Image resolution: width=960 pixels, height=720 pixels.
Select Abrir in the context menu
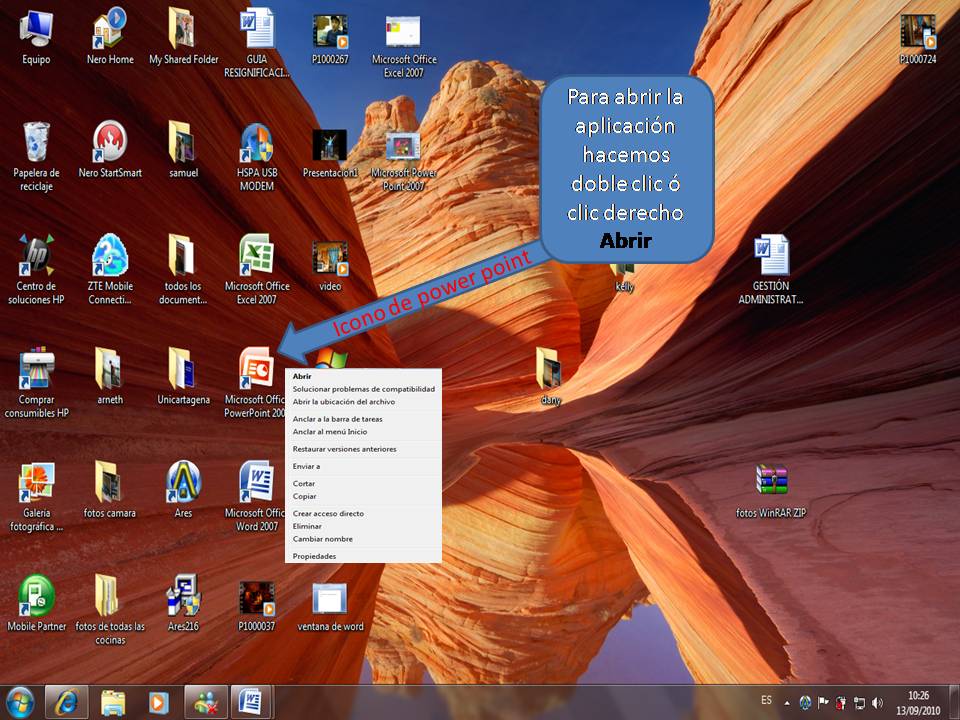point(303,374)
